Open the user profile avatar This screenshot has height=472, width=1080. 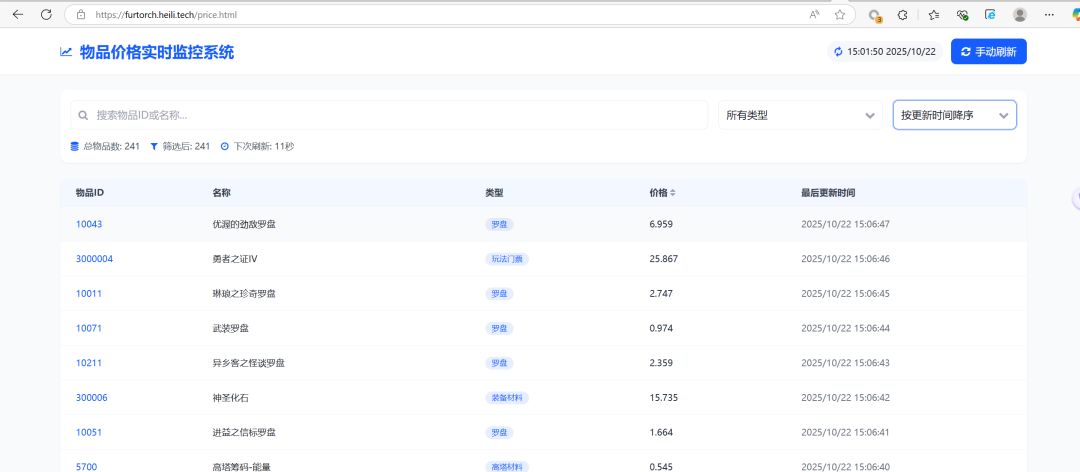pos(1020,14)
